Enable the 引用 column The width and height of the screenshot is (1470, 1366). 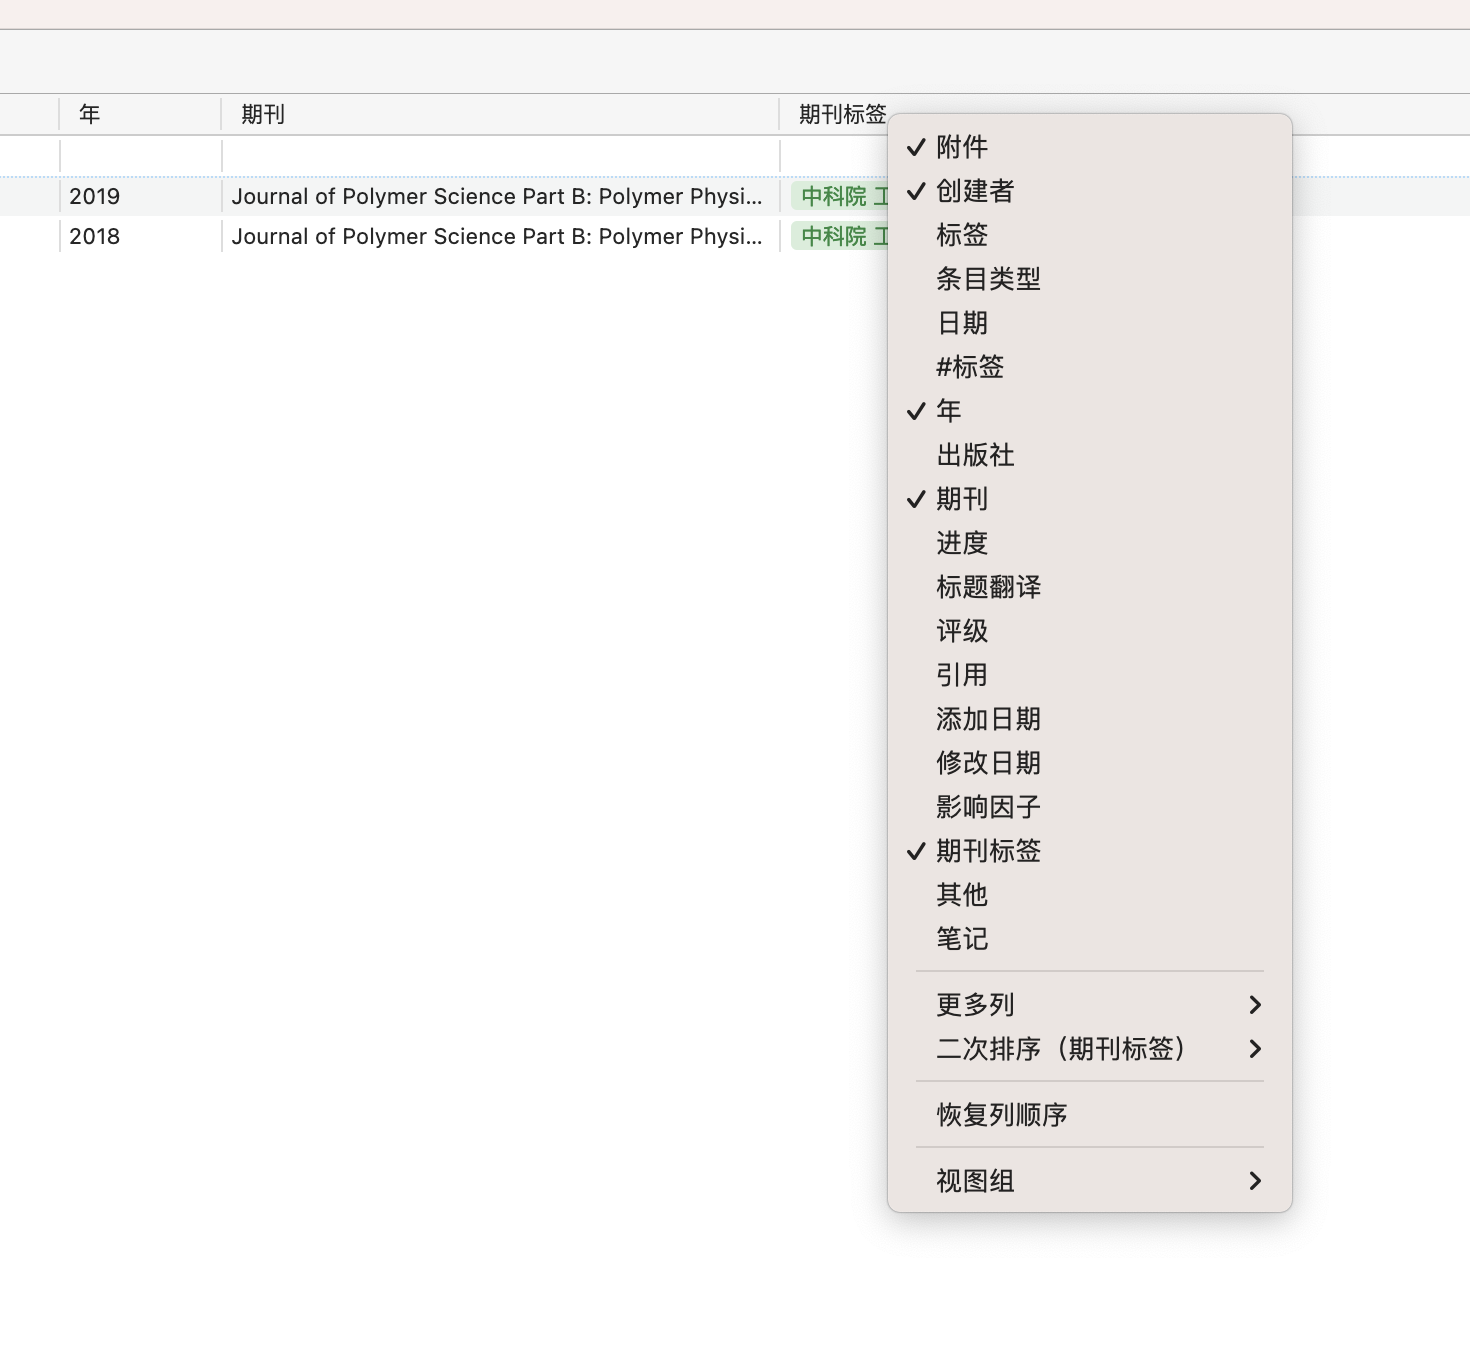pos(1090,675)
